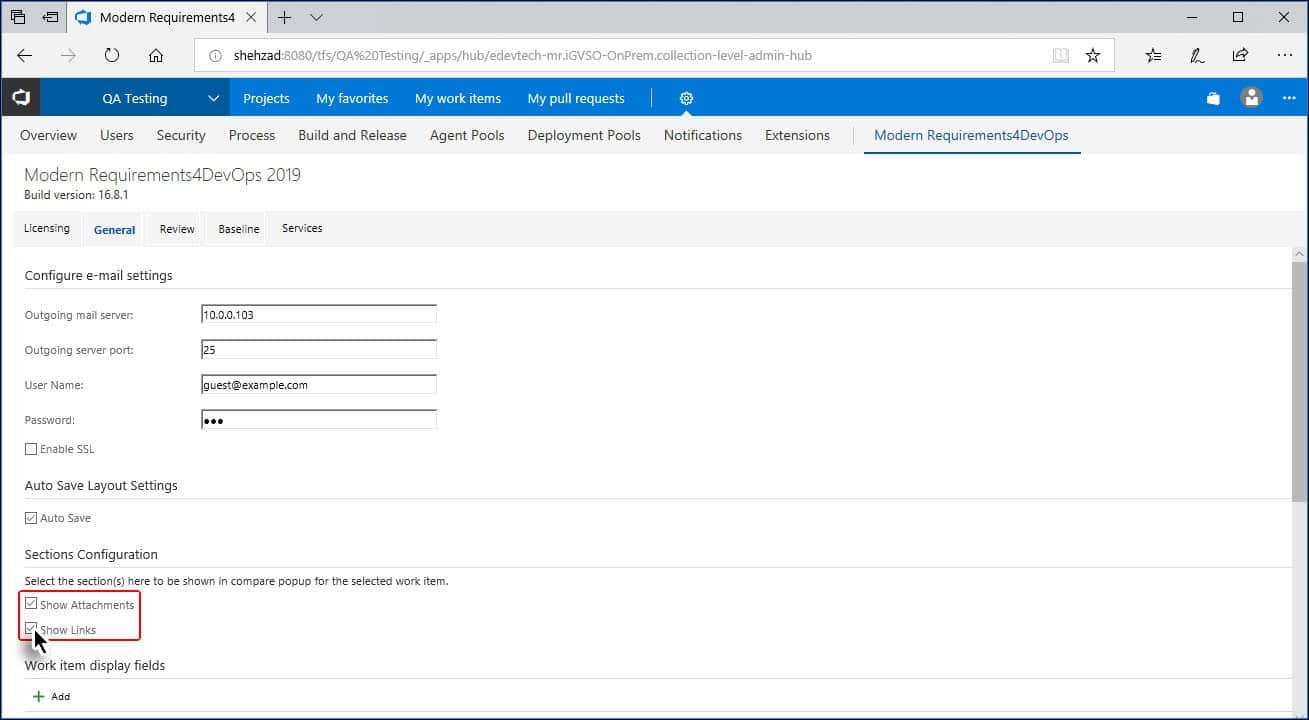Click the site information icon in address bar

(x=214, y=56)
